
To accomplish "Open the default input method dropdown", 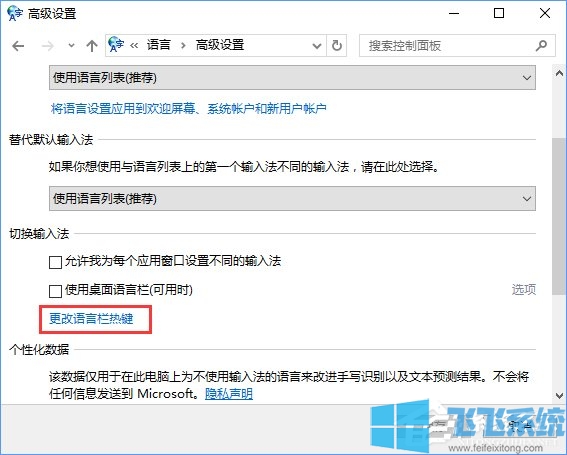I will (x=292, y=198).
